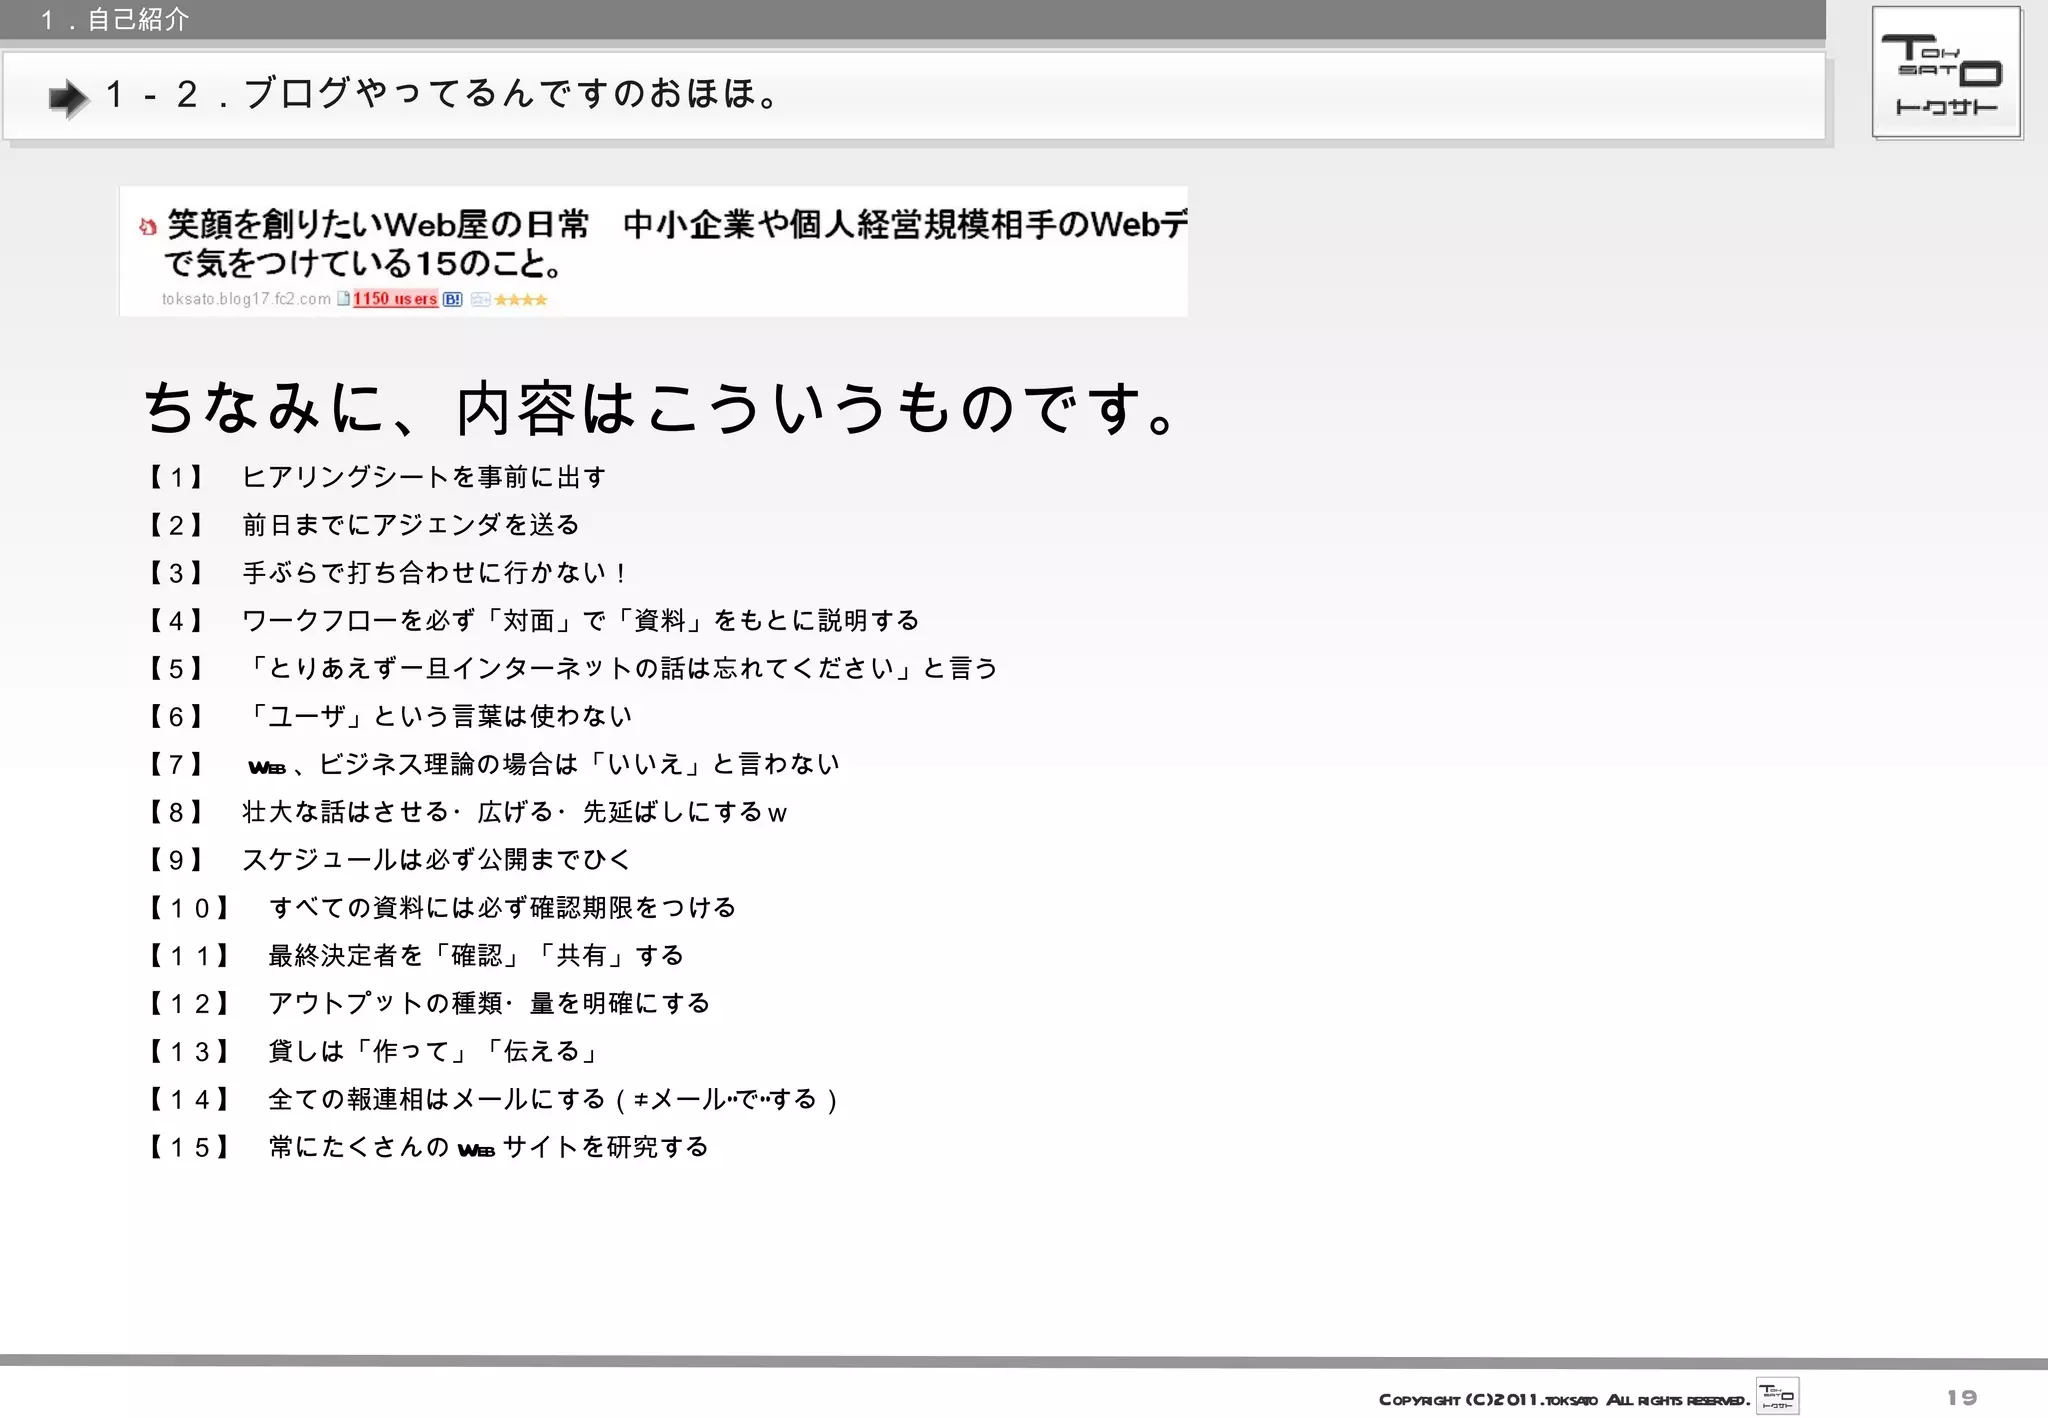Image resolution: width=2048 pixels, height=1418 pixels.
Task: Click item 12 アウトプットの種類・量を明確にする
Action: click(428, 1003)
